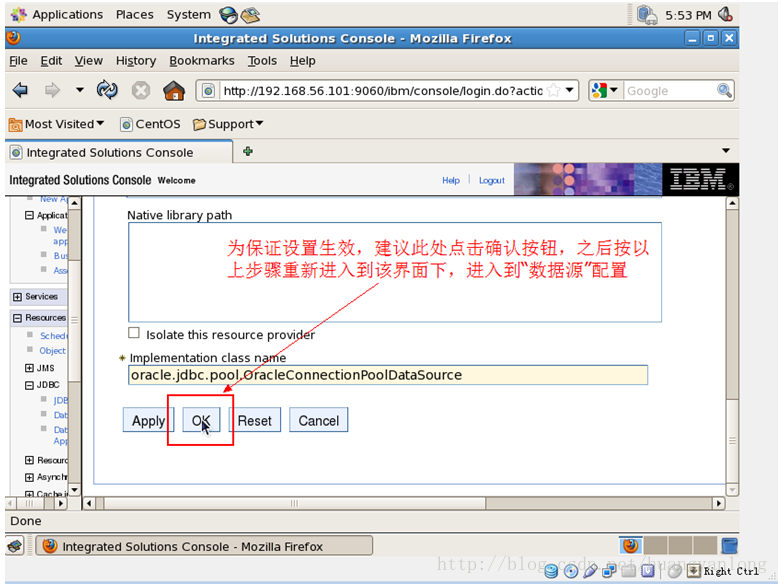Bookmark this page with the star icon
This screenshot has height=584, width=778.
(554, 90)
